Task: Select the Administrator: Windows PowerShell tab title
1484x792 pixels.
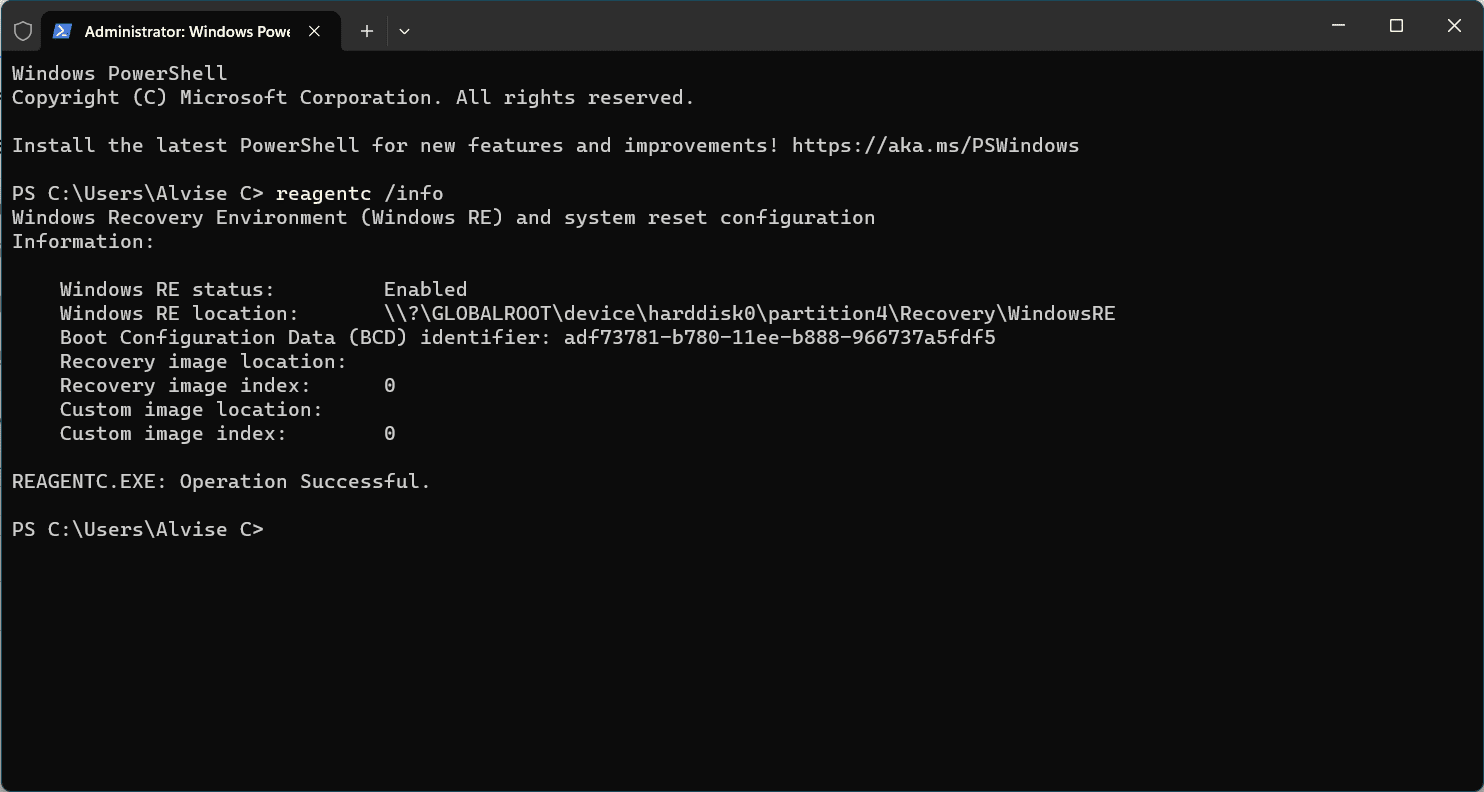Action: pyautogui.click(x=187, y=31)
